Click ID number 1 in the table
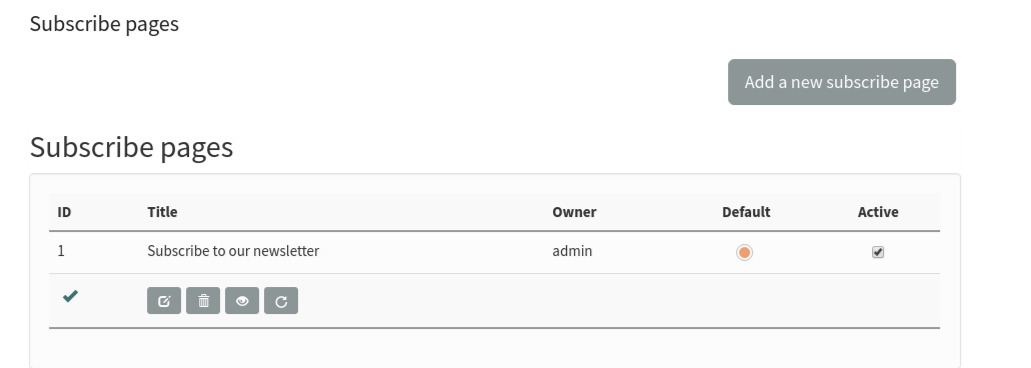Viewport: 1031px width, 368px height. coord(61,251)
